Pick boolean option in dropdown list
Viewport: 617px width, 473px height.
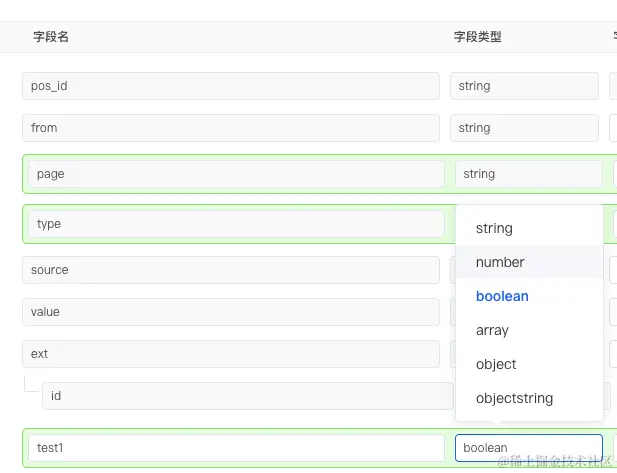point(529,296)
